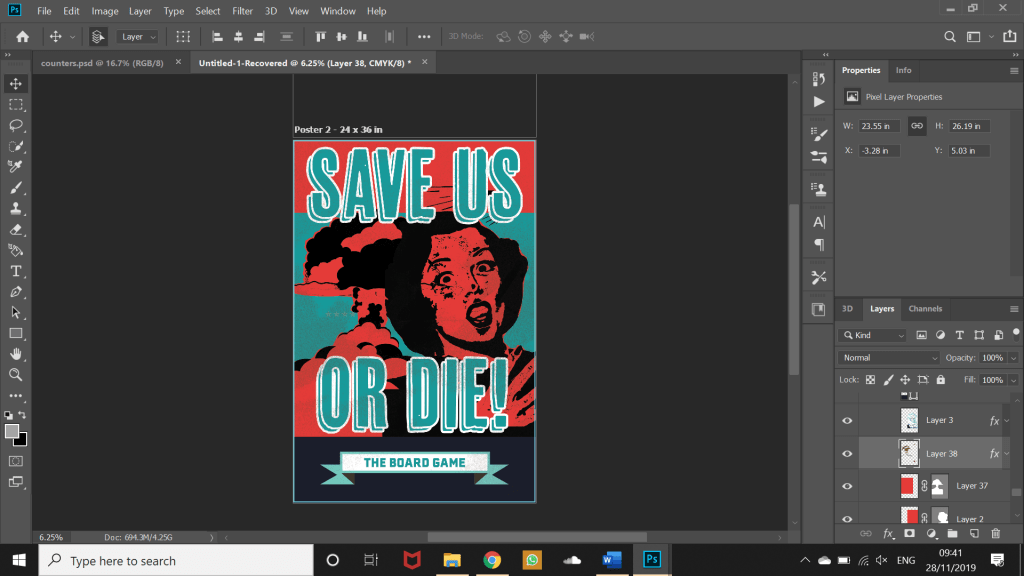Create a new layer group folder

[952, 534]
